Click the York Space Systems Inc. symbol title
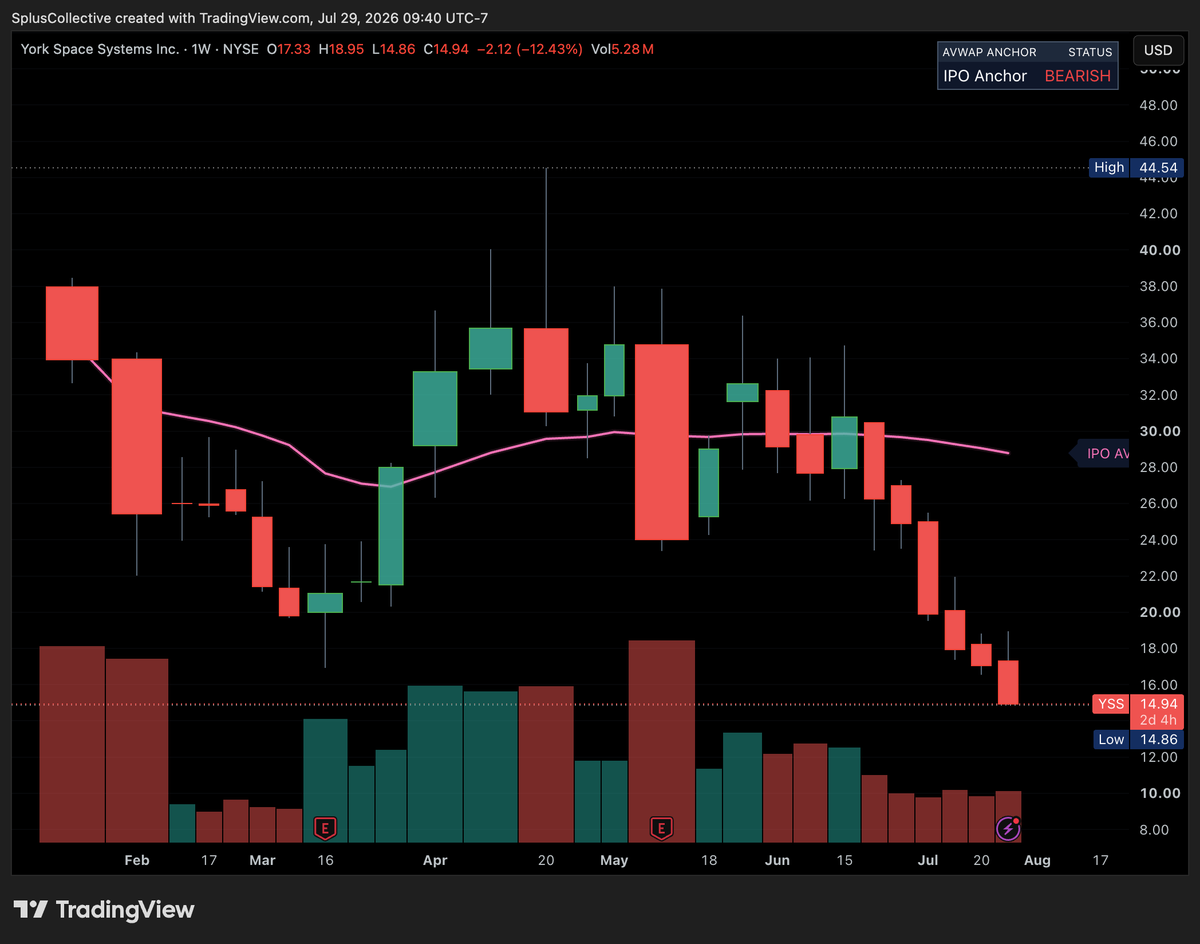The height and width of the screenshot is (944, 1200). point(100,48)
